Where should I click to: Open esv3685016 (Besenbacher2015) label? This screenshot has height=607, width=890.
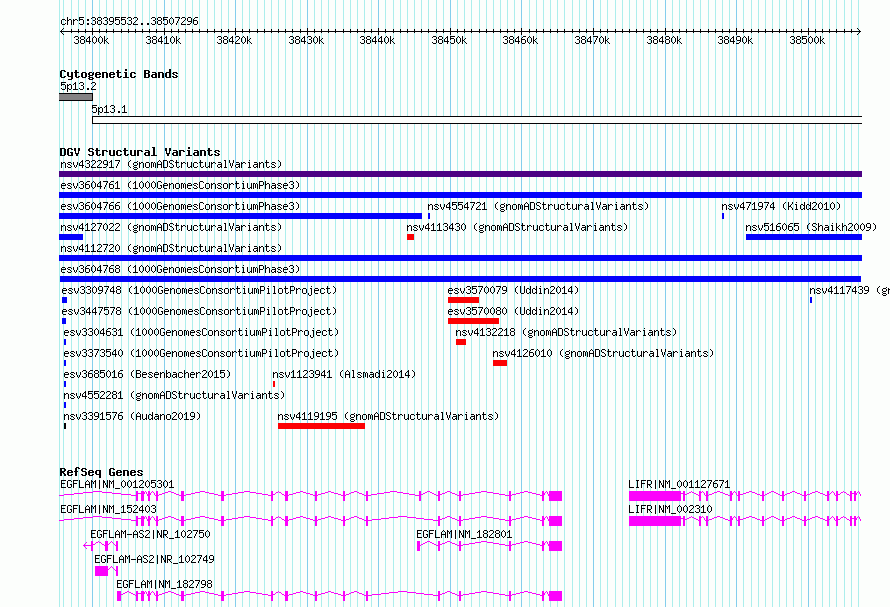click(147, 374)
